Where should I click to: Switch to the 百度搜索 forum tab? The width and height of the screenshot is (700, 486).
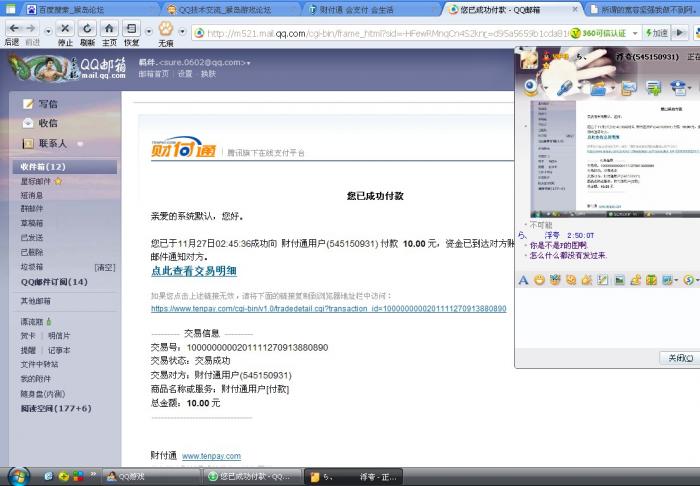(x=89, y=9)
